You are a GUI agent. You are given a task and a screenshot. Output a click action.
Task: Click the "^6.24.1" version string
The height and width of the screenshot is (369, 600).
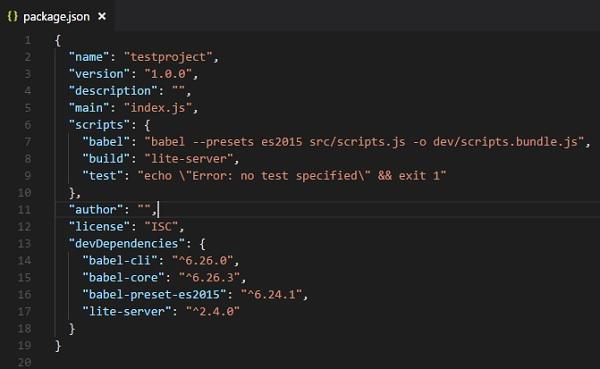click(271, 294)
